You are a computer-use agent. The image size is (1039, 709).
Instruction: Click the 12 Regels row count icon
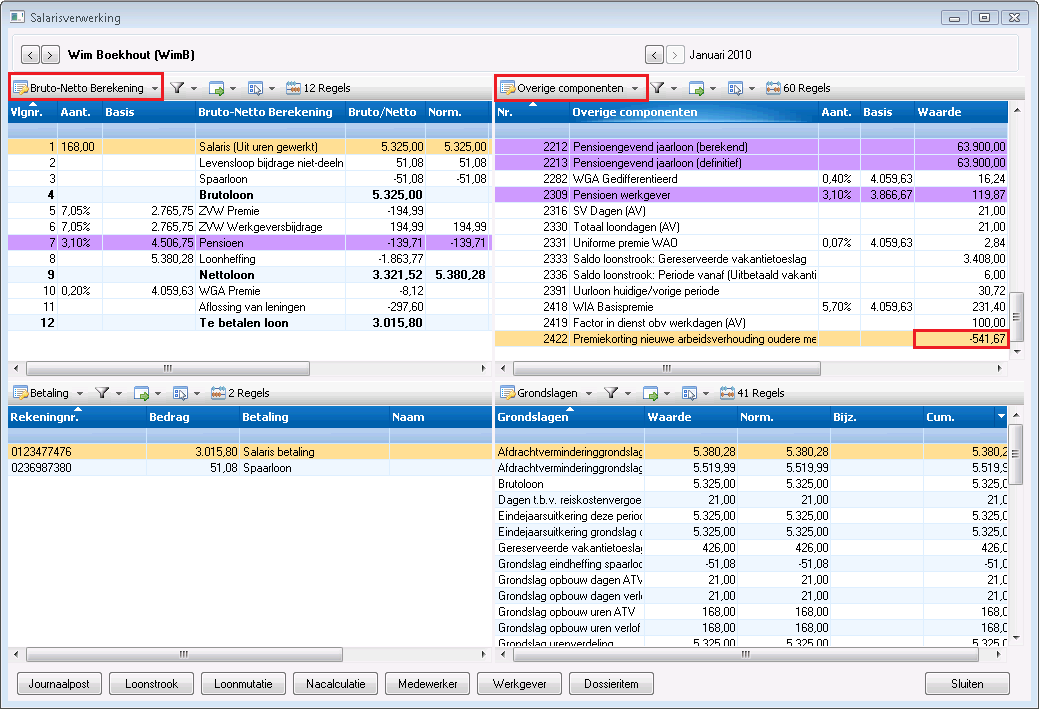tap(293, 88)
